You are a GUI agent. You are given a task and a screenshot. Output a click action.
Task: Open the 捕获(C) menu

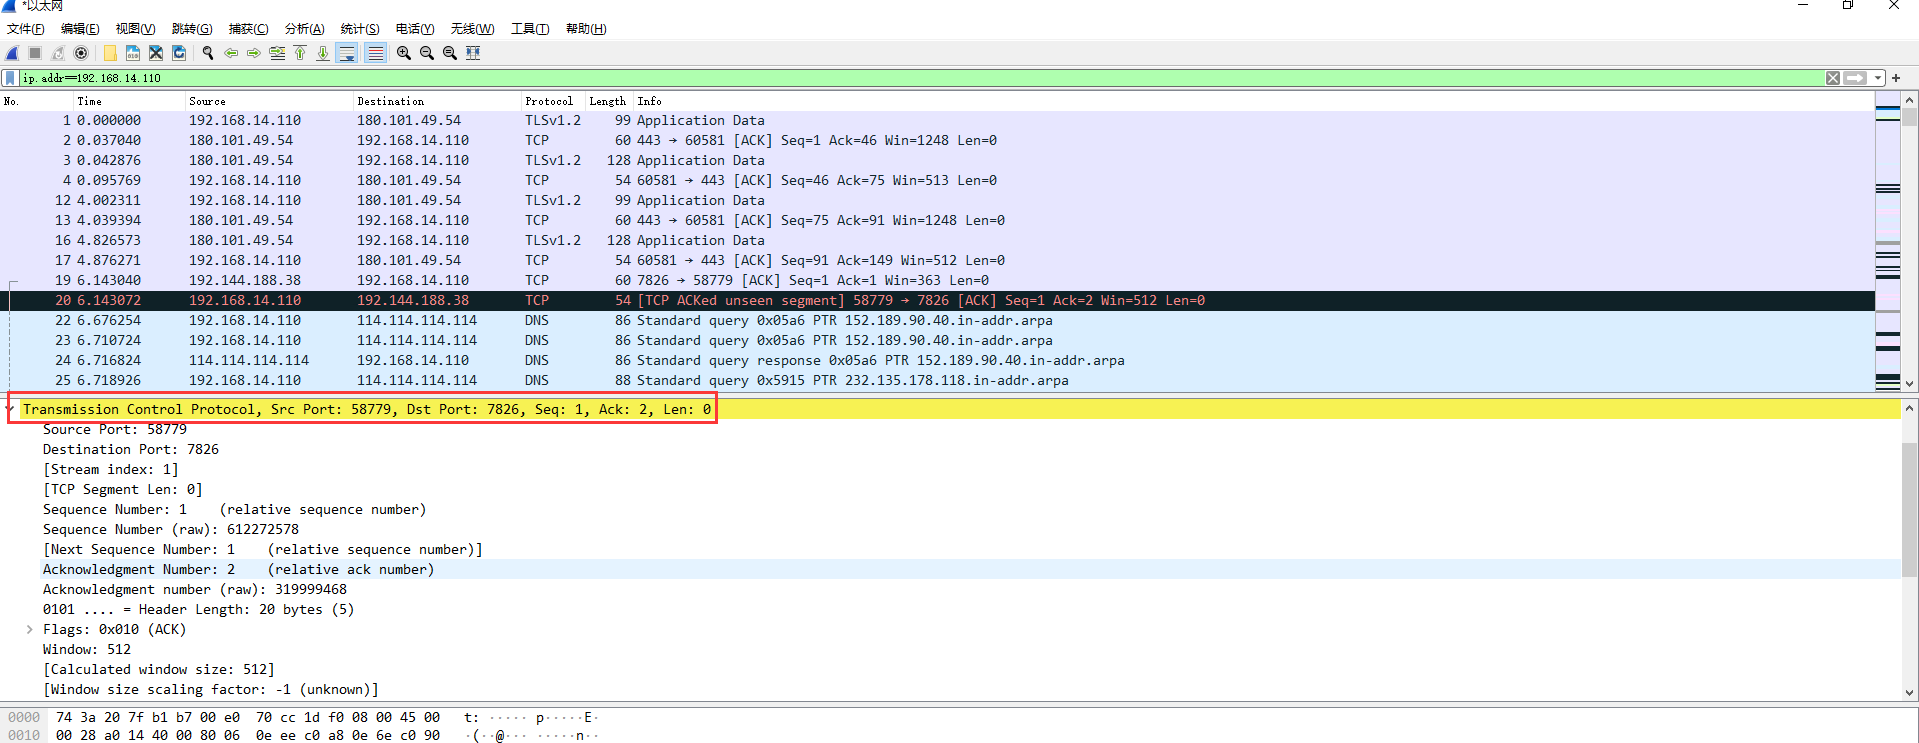coord(248,29)
